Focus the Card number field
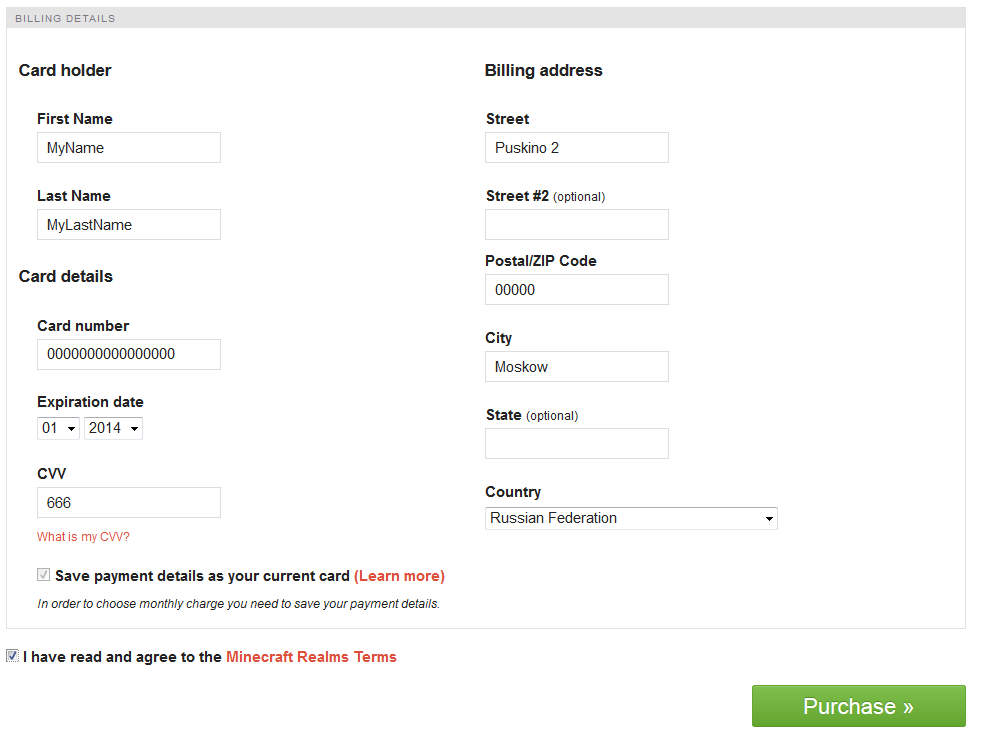Image resolution: width=984 pixels, height=738 pixels. [128, 355]
